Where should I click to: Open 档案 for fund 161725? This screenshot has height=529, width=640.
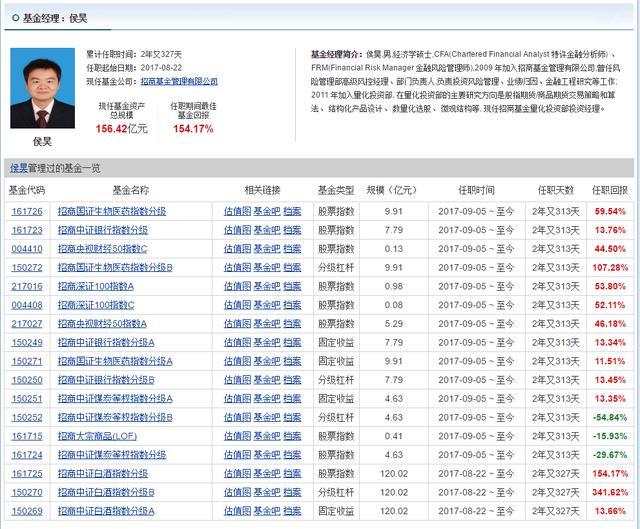click(x=292, y=474)
